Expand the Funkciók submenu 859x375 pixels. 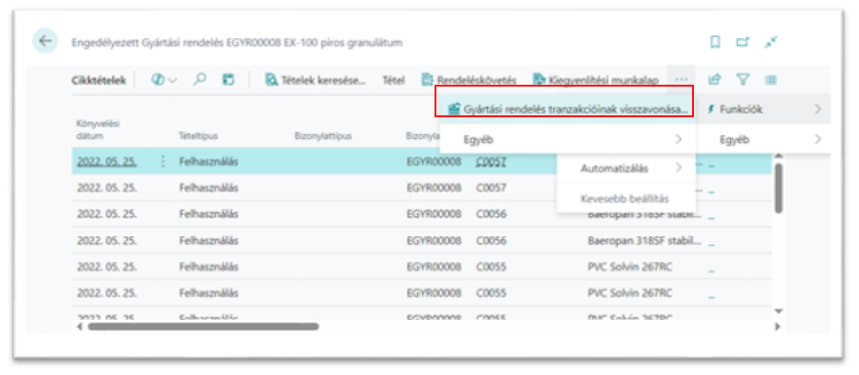pos(764,109)
